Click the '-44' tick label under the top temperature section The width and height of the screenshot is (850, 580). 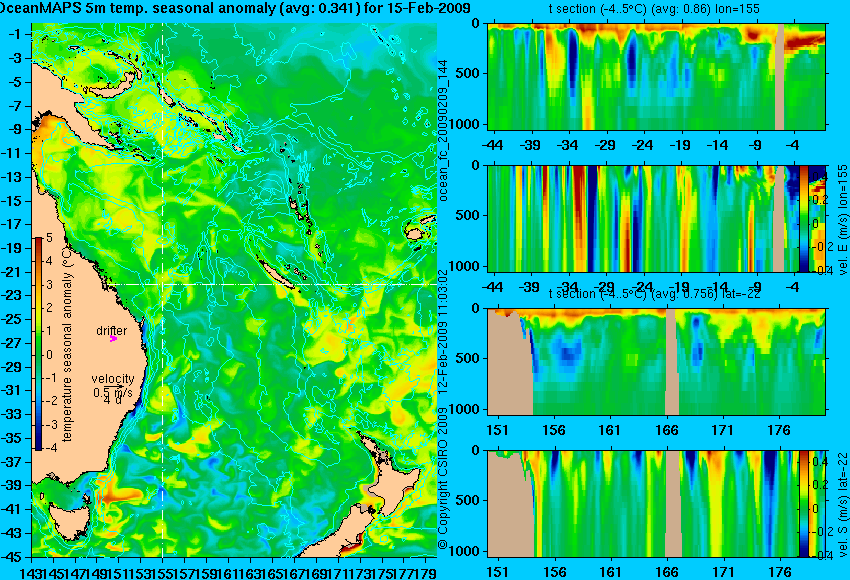[492, 145]
